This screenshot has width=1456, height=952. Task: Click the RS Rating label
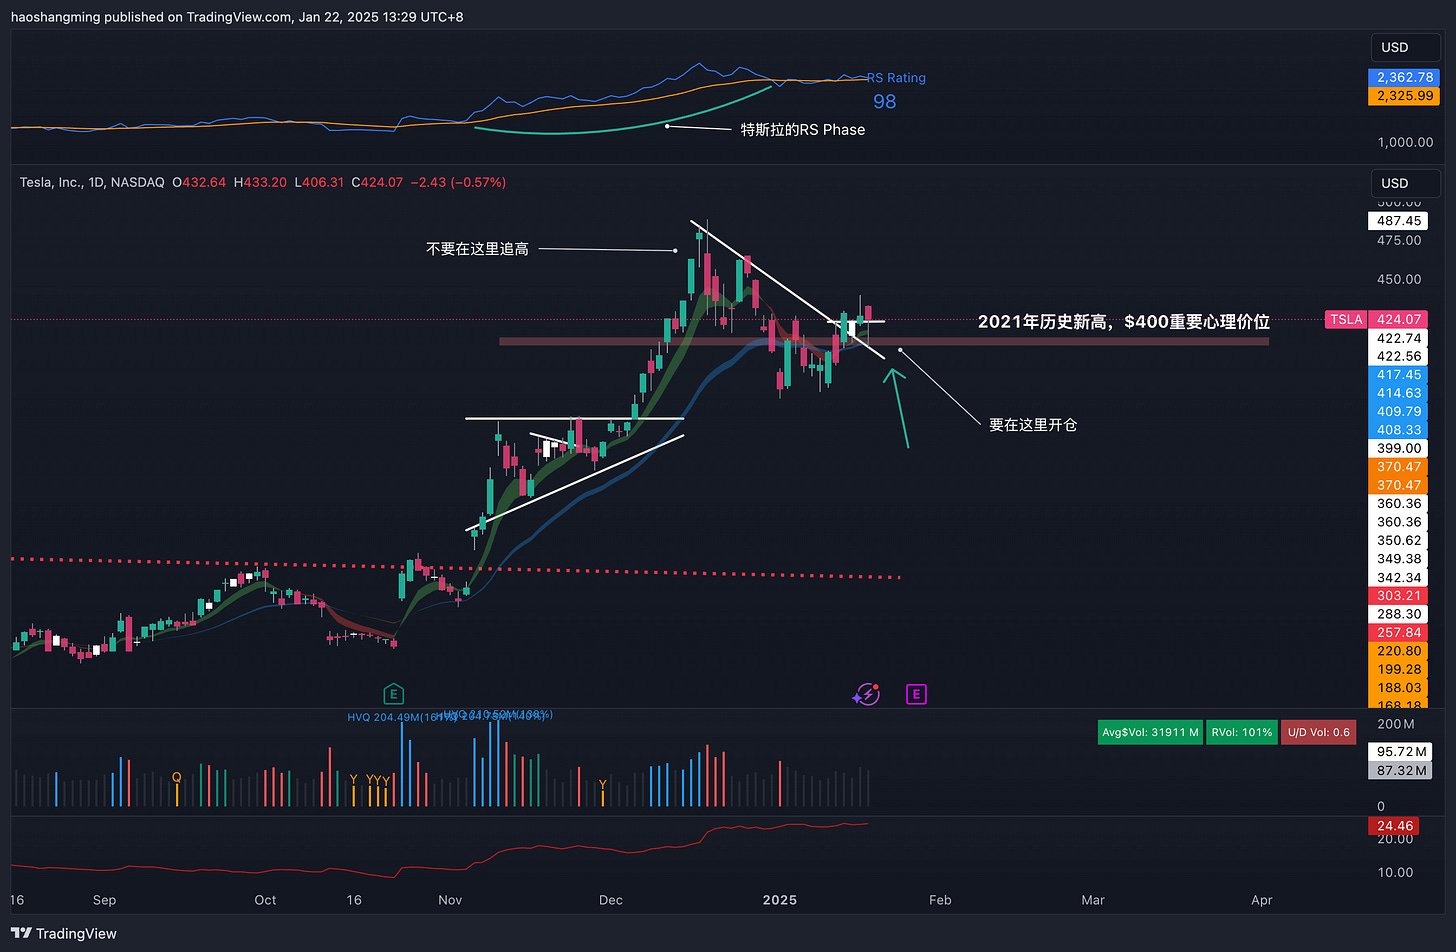coord(896,78)
